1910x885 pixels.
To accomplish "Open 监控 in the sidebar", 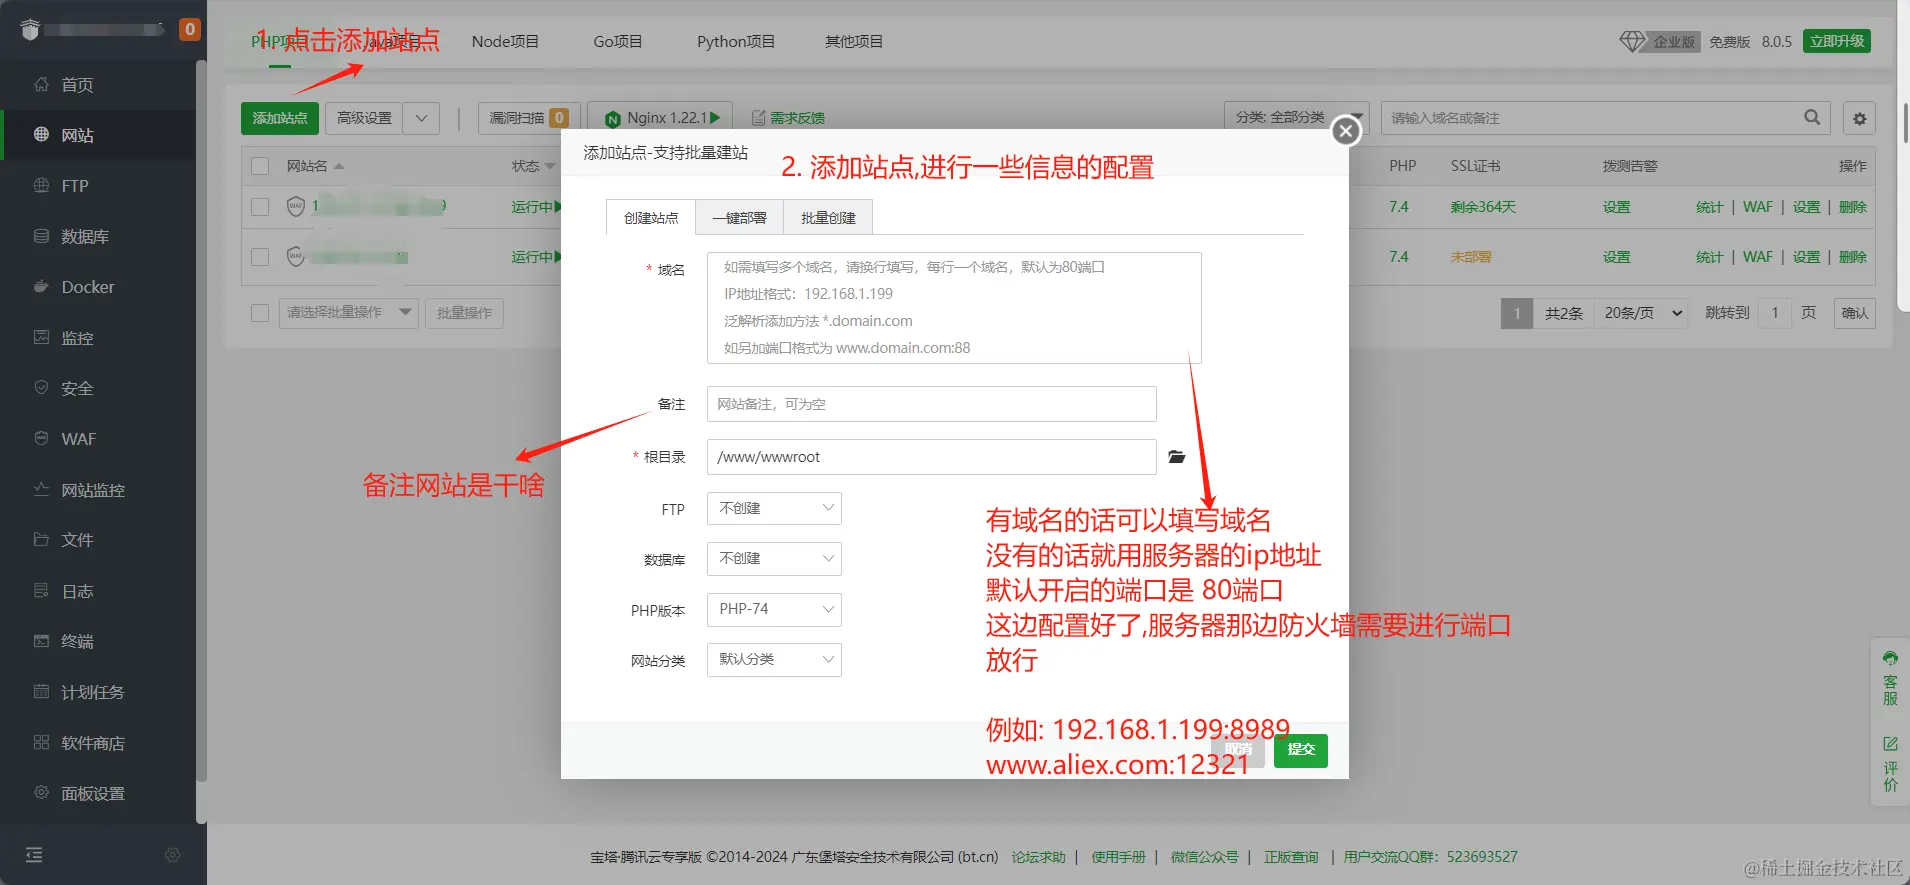I will (77, 338).
